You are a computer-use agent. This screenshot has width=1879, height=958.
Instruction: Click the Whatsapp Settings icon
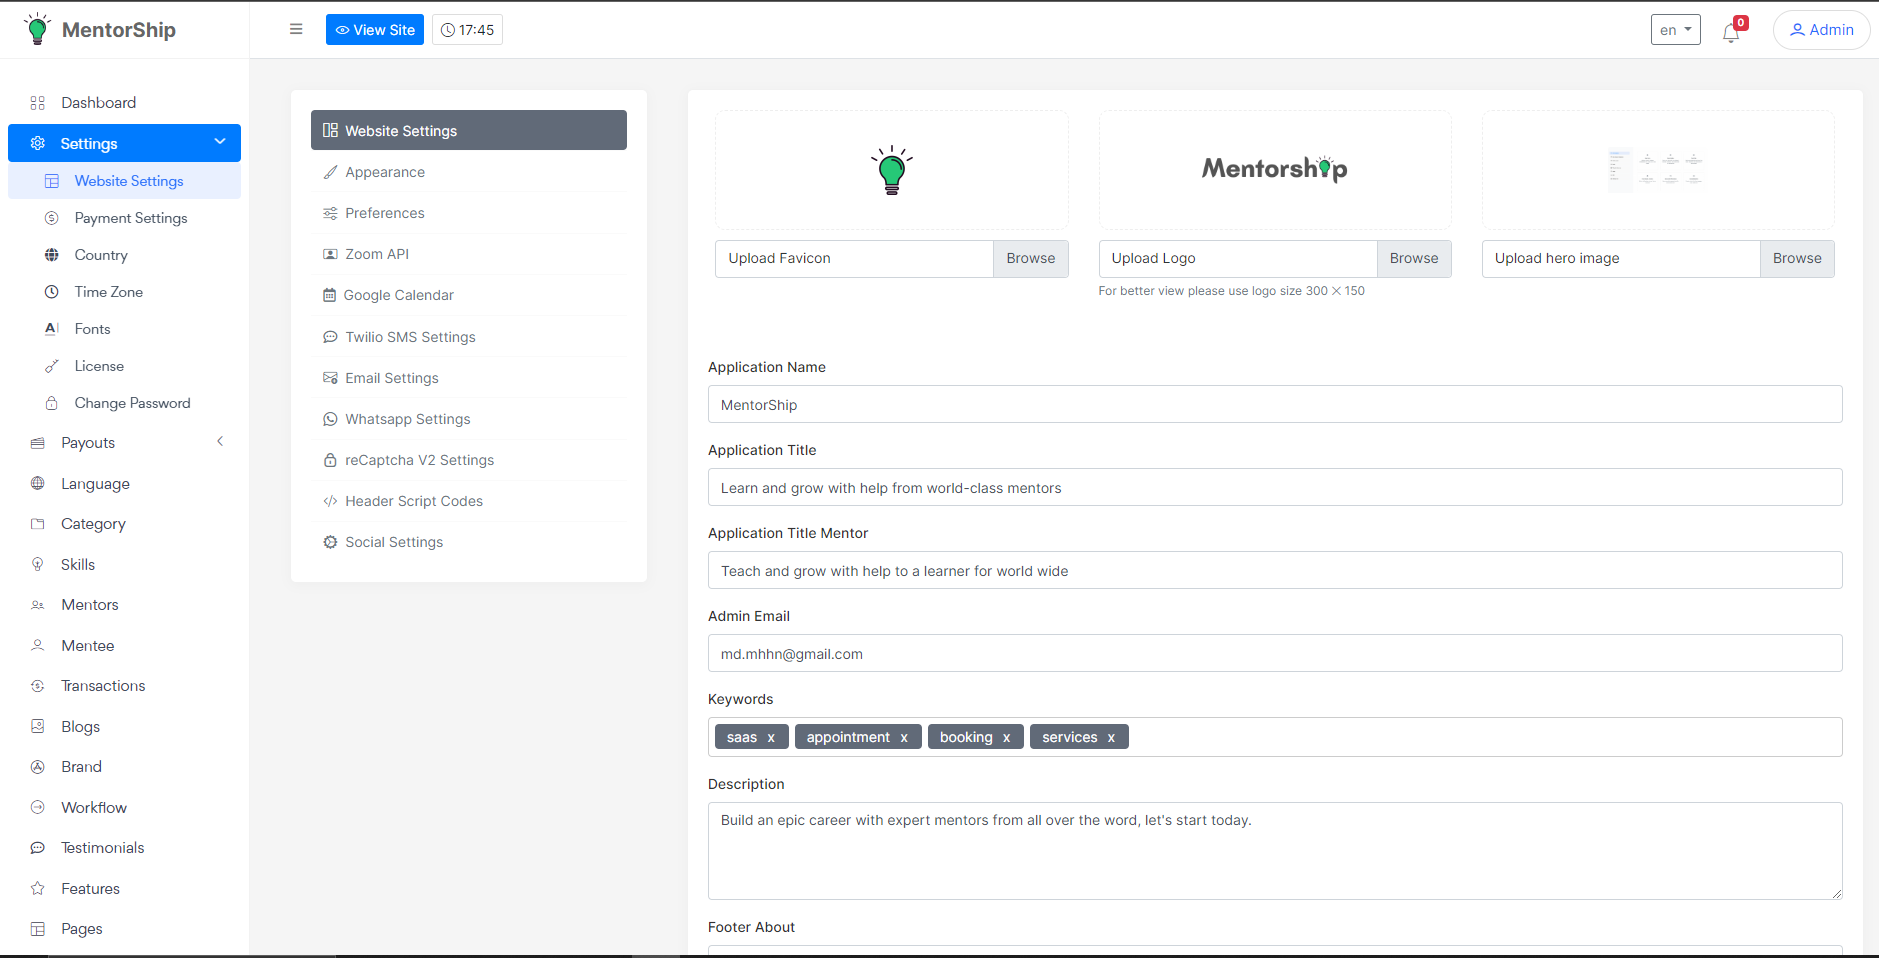[330, 419]
